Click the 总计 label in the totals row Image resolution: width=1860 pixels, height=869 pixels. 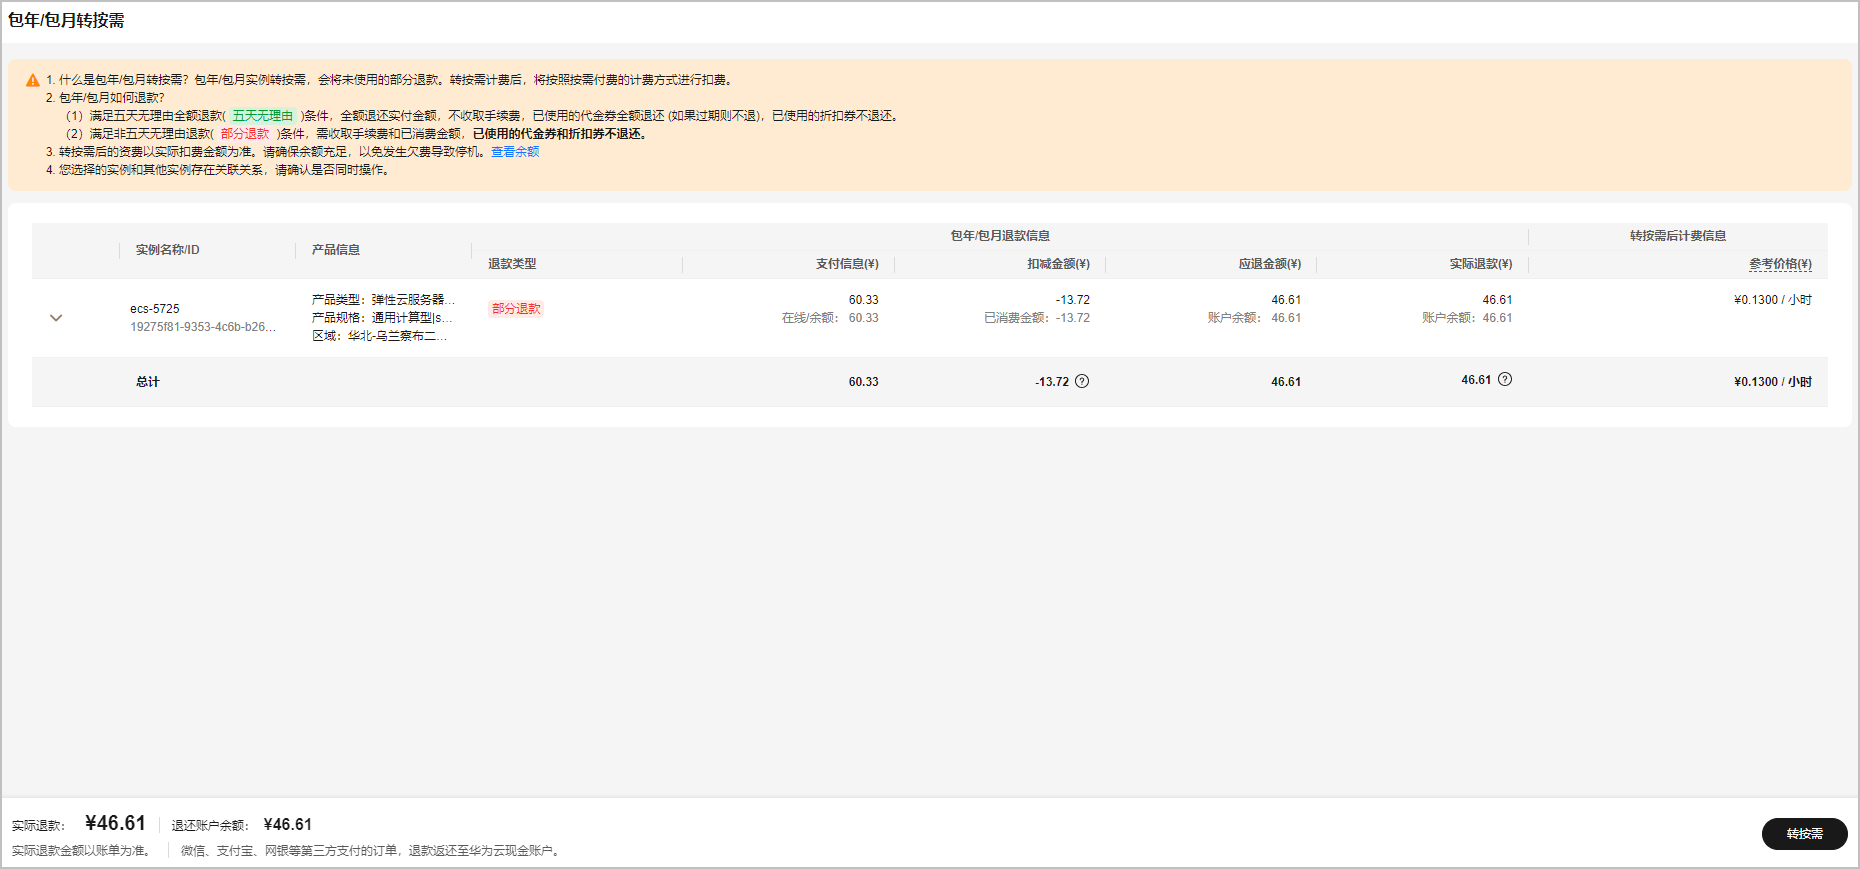click(x=148, y=382)
